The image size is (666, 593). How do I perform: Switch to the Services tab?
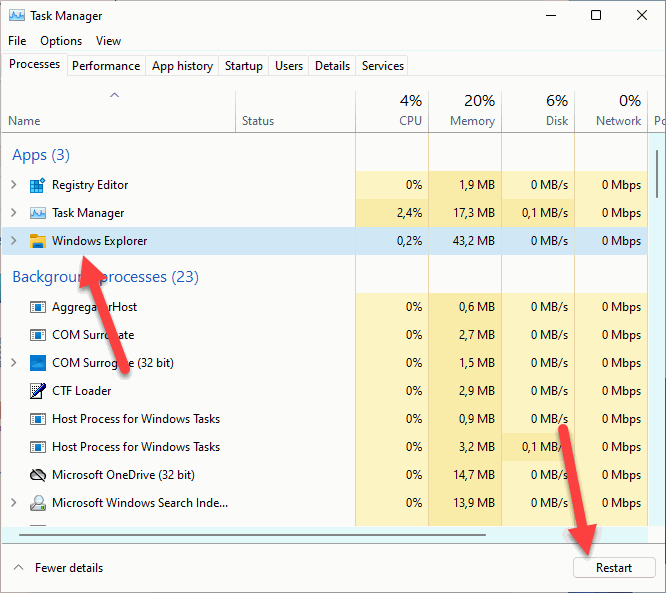click(x=383, y=66)
